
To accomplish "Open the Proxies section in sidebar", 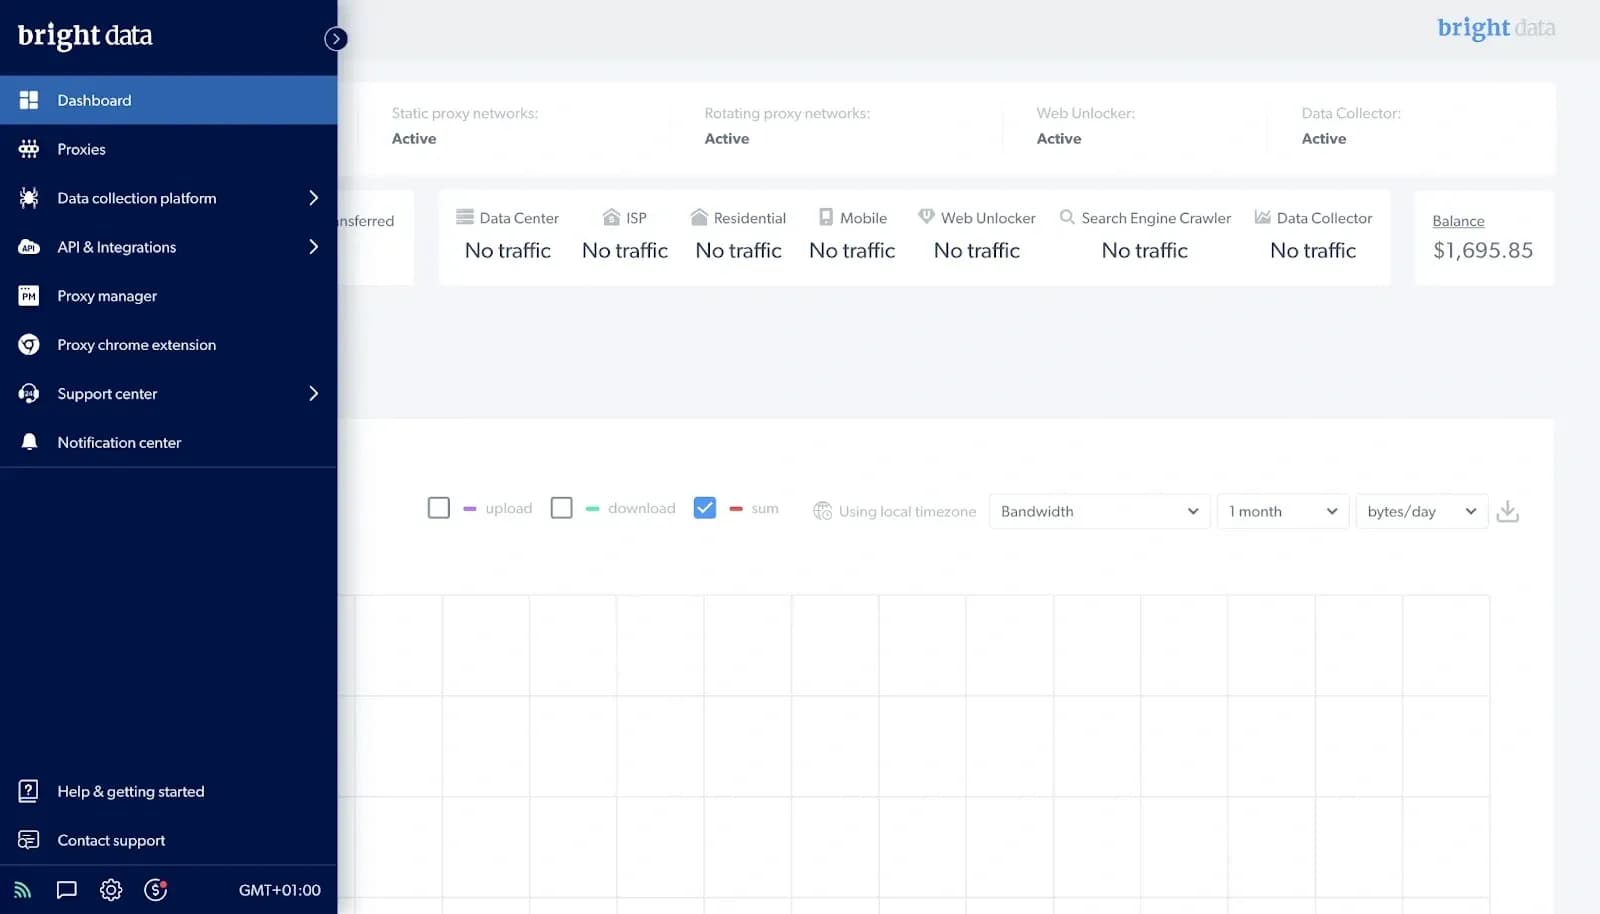I will point(81,148).
